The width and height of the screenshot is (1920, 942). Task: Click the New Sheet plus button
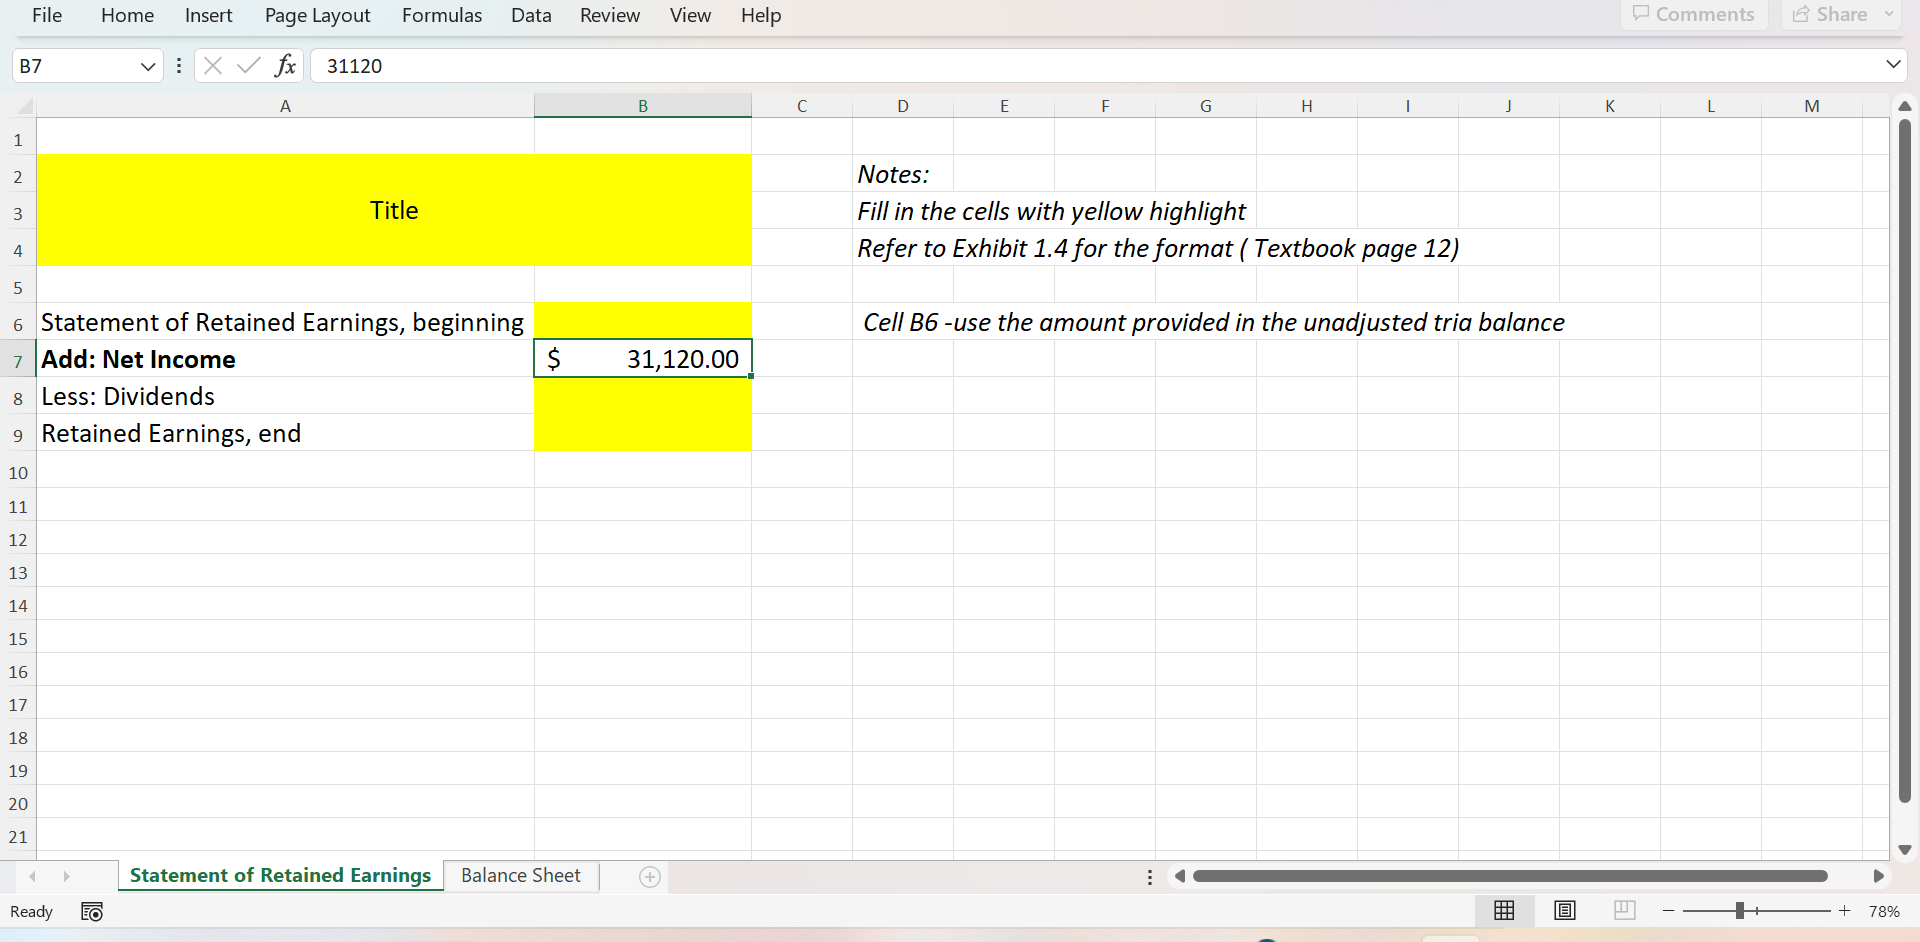[649, 876]
